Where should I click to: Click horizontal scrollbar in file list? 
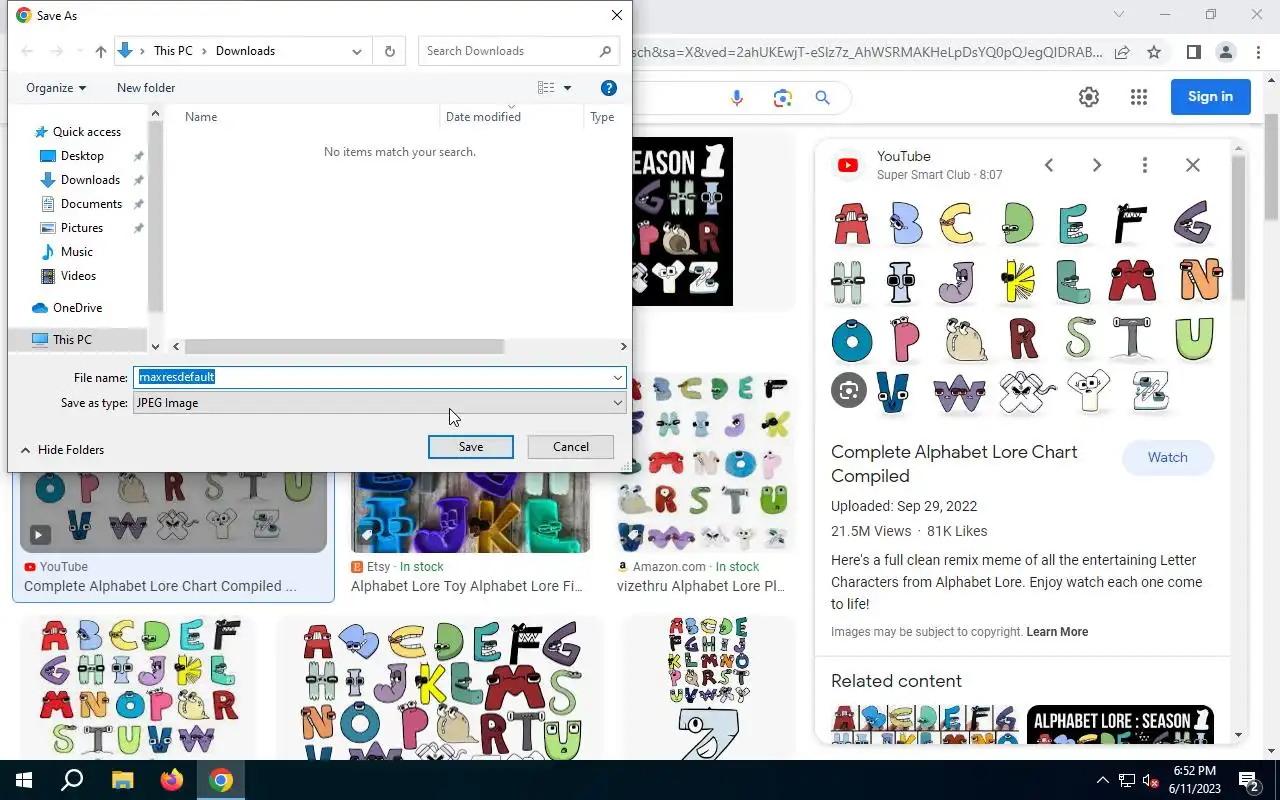pos(343,346)
